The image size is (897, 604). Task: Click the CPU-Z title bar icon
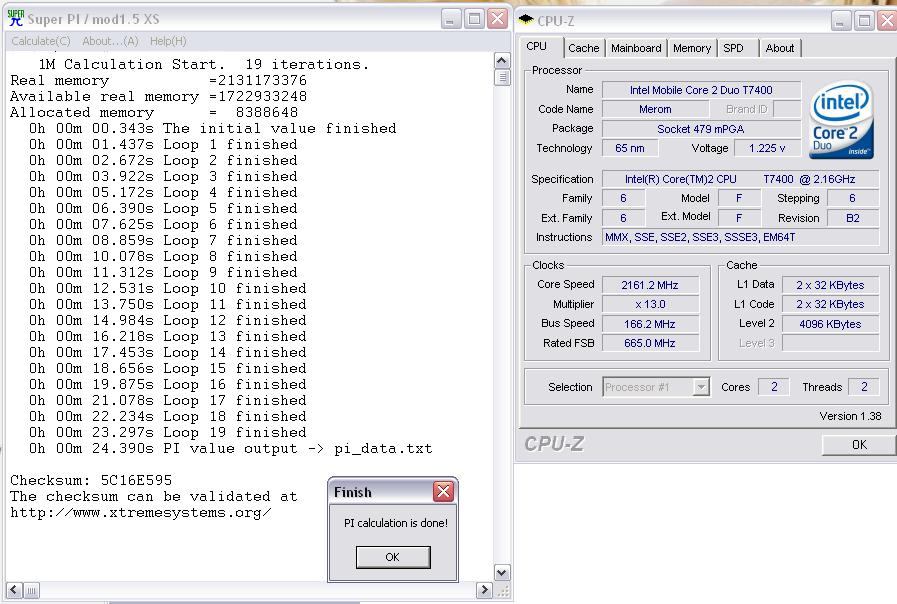(x=526, y=21)
